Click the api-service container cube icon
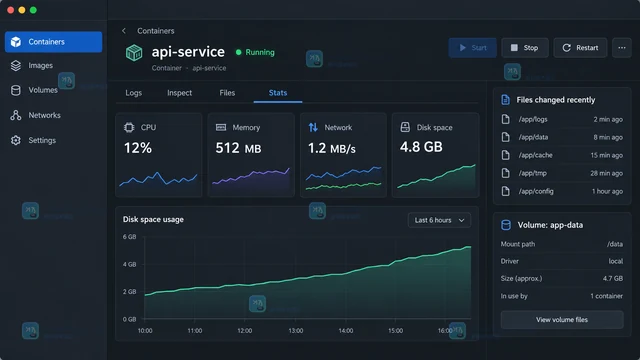The height and width of the screenshot is (360, 640). coord(134,53)
